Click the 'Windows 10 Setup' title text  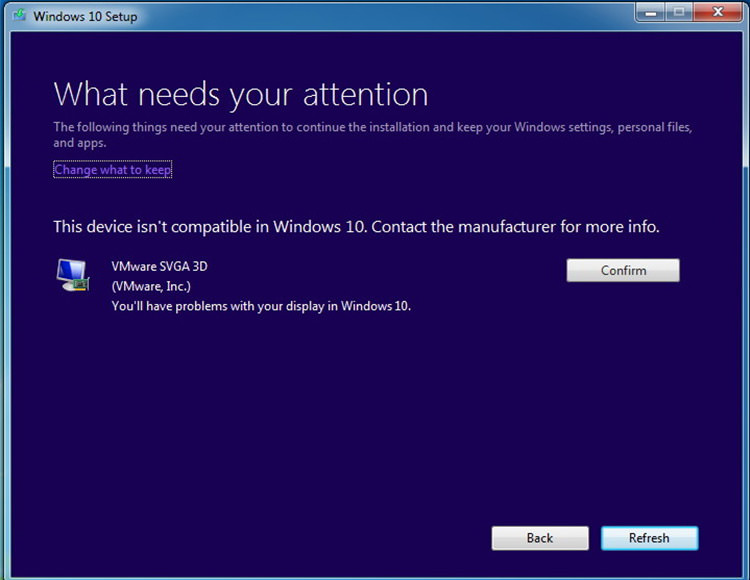[85, 16]
